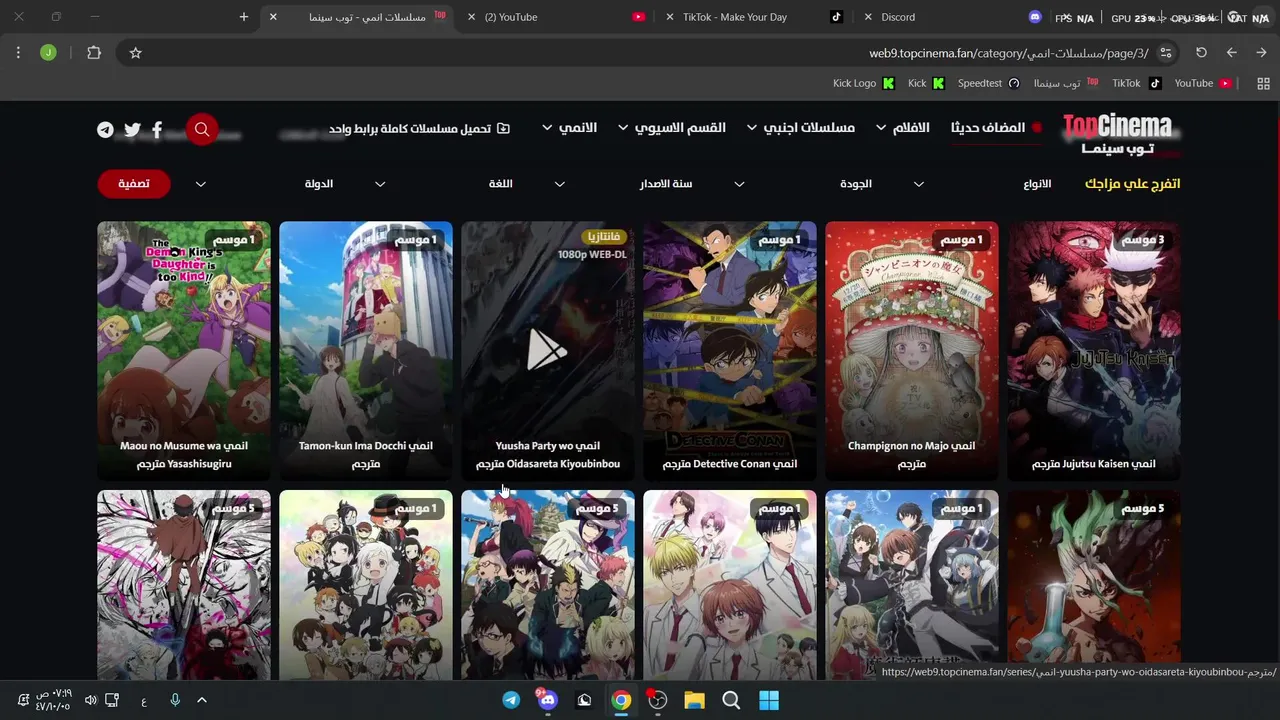Bookmark this page with the star icon
The image size is (1280, 720).
(136, 53)
